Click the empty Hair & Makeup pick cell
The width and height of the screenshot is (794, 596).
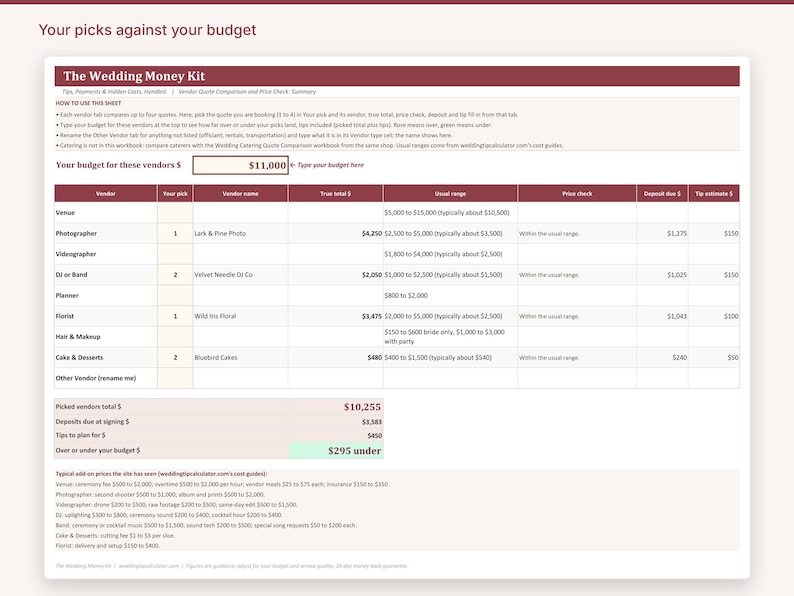175,337
